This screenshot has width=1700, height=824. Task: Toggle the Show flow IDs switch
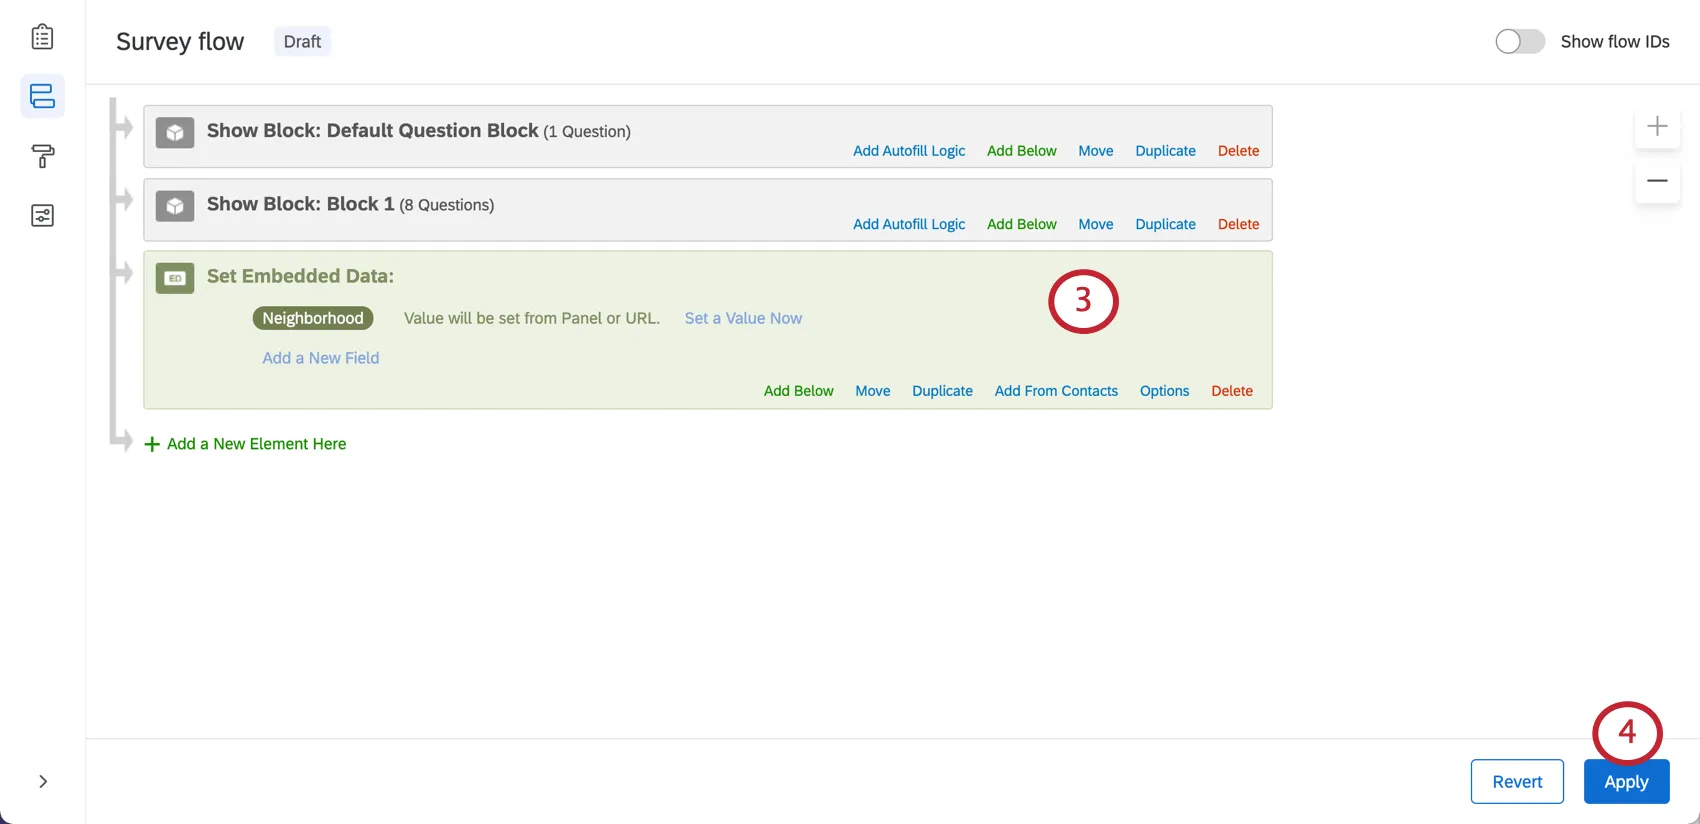1519,41
